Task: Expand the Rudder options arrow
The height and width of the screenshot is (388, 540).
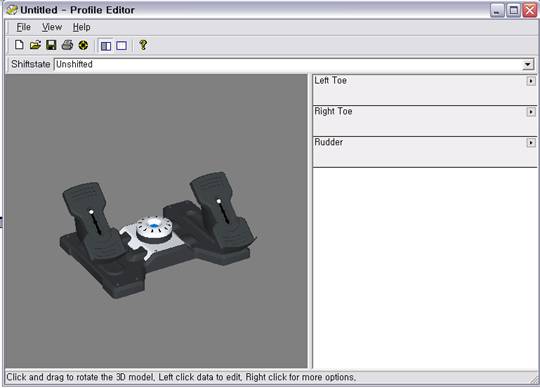Action: [x=531, y=143]
